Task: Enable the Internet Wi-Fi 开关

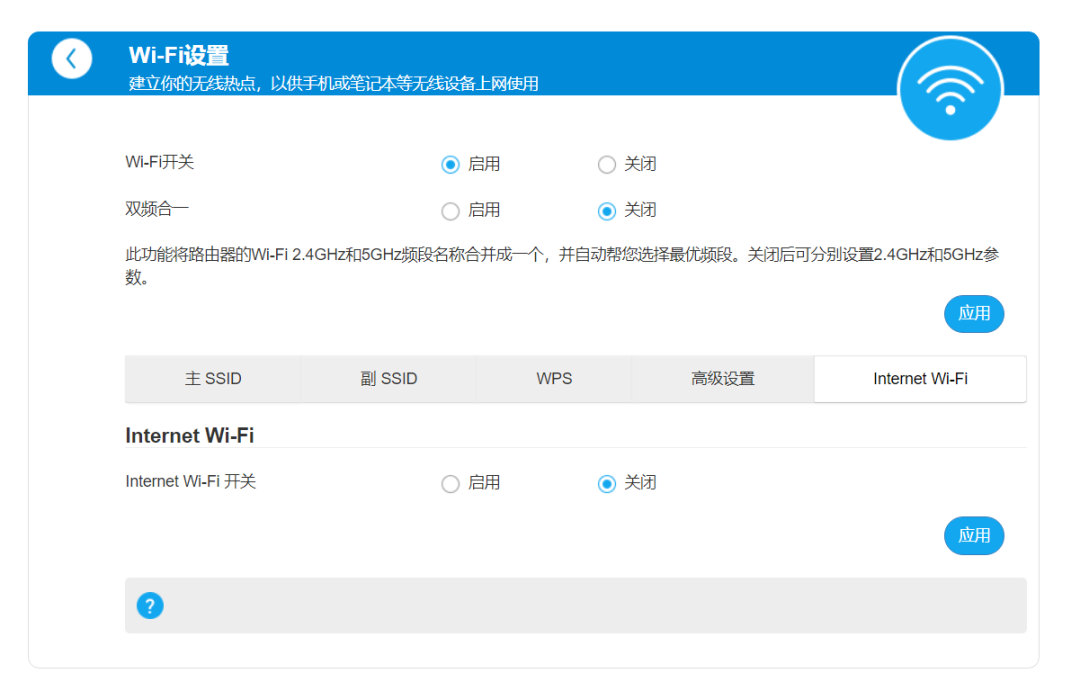Action: point(450,483)
